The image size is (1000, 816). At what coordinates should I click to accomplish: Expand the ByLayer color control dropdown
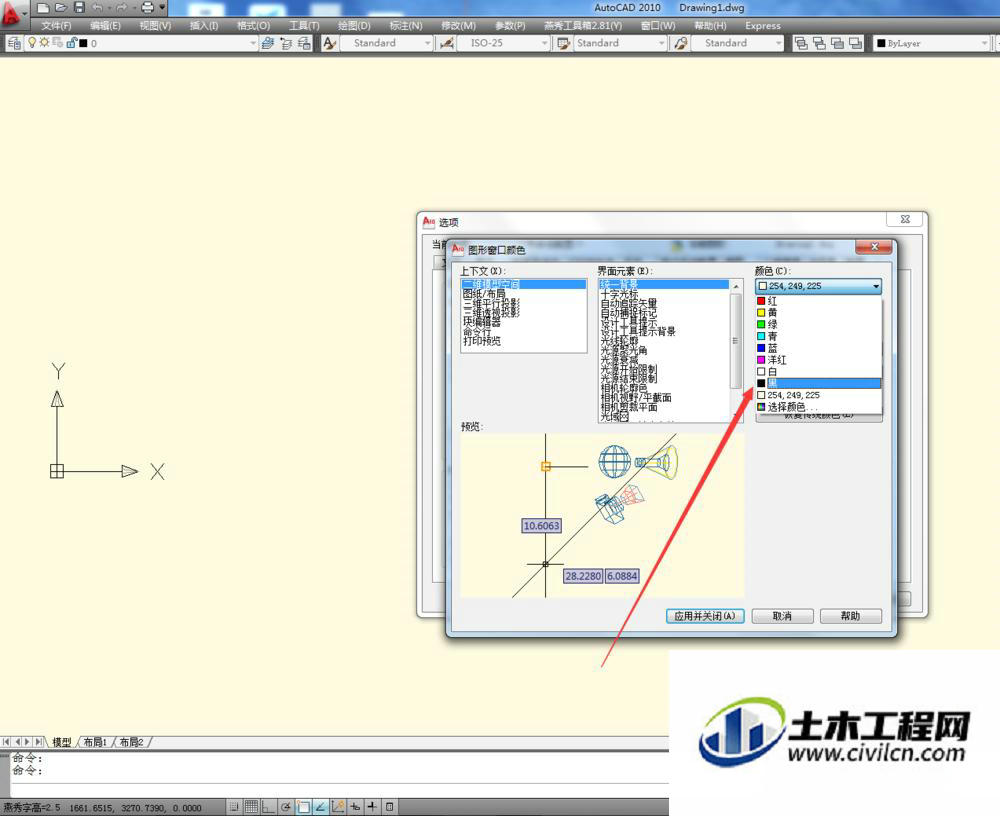pyautogui.click(x=985, y=43)
